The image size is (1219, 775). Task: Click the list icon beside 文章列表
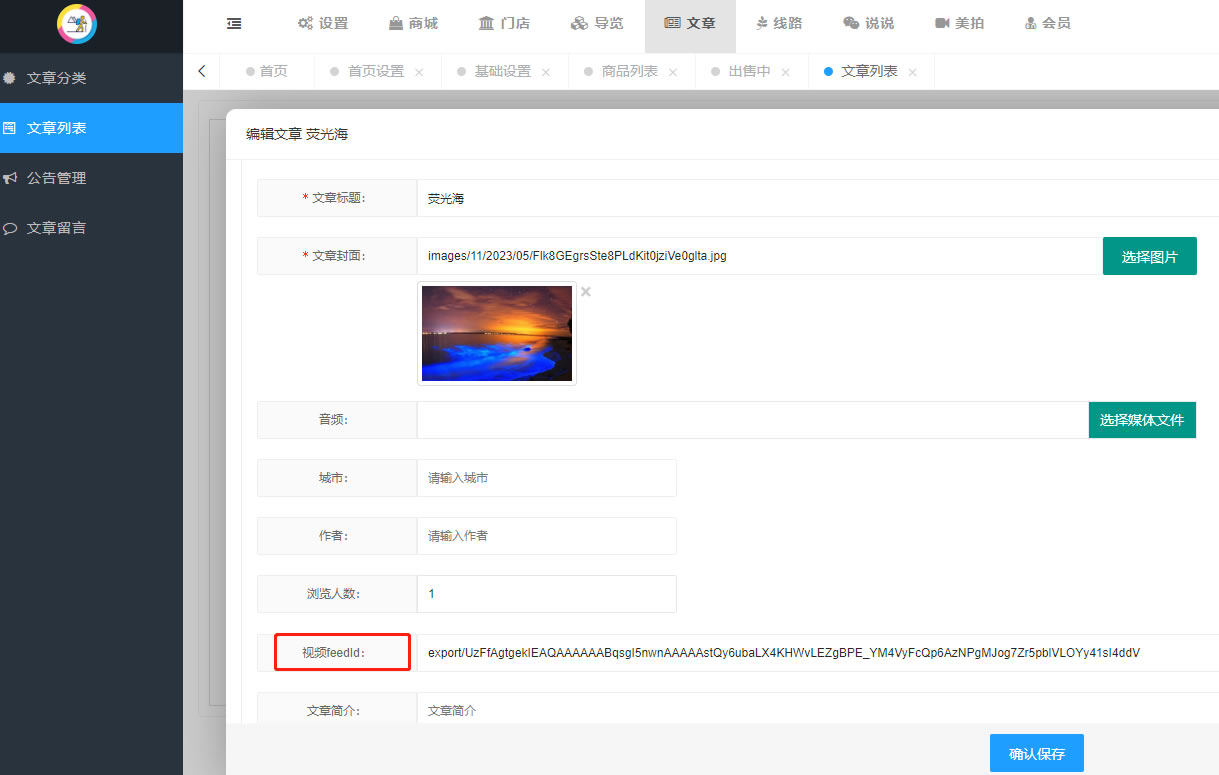pos(9,128)
